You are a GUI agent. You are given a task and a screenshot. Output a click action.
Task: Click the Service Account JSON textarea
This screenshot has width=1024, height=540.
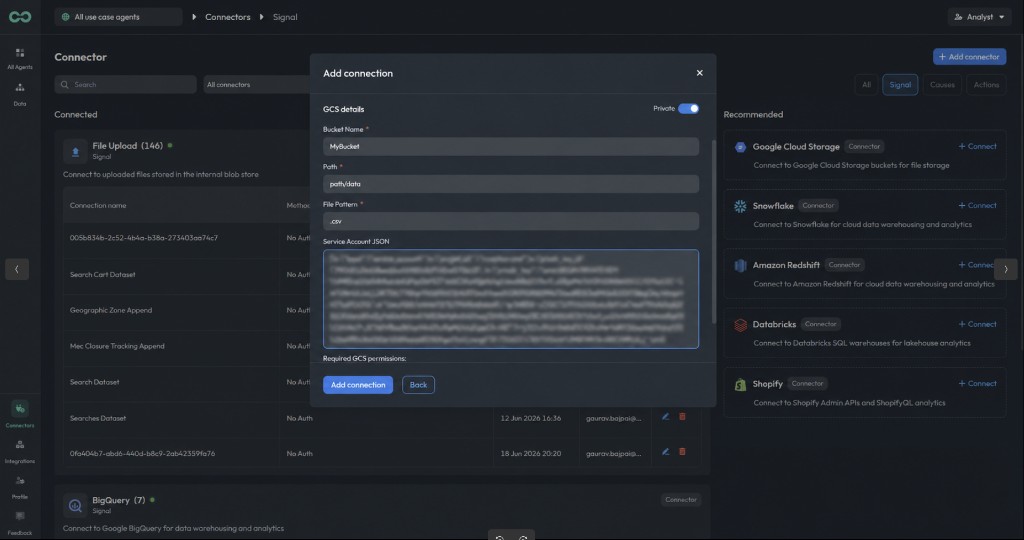point(511,298)
